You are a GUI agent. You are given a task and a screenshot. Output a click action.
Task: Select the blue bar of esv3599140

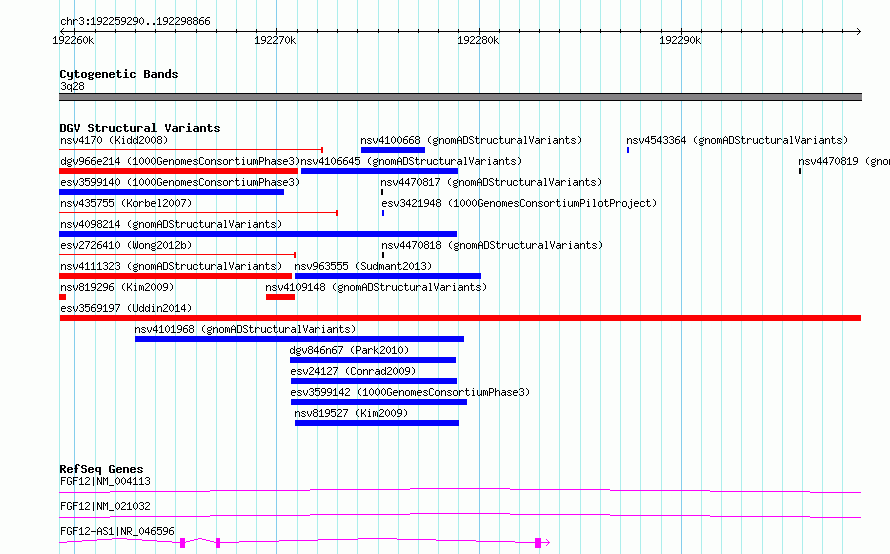(x=171, y=192)
